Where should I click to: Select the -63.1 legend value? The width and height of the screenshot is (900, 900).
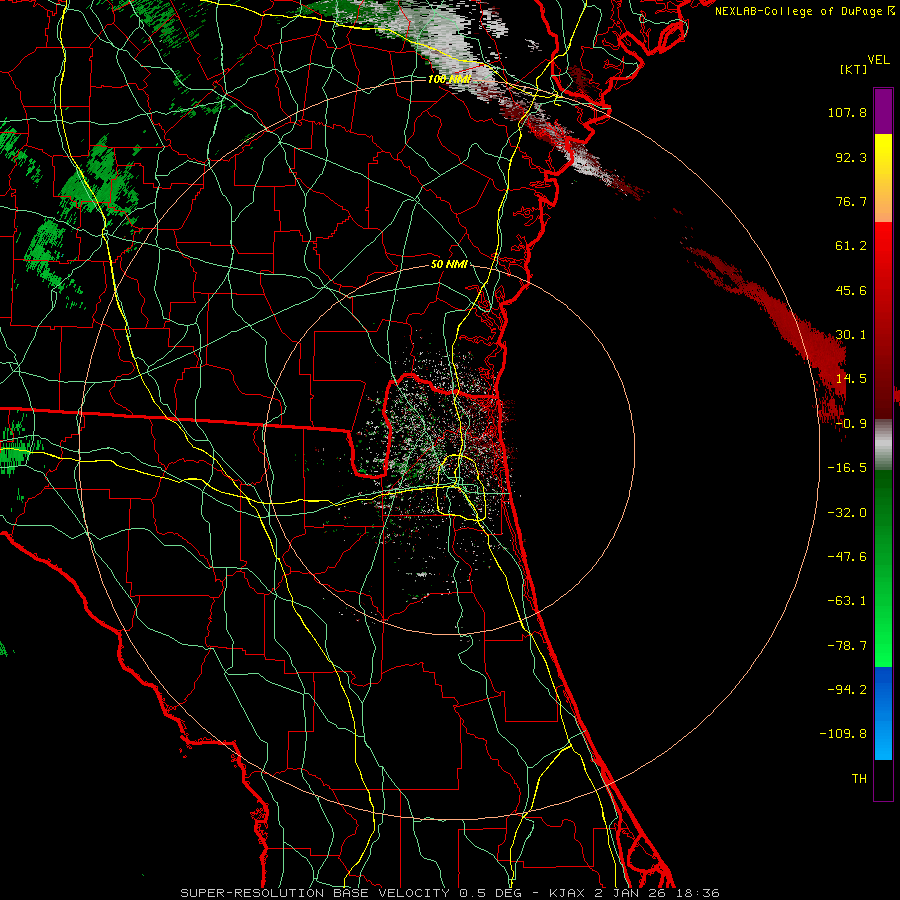pyautogui.click(x=847, y=601)
